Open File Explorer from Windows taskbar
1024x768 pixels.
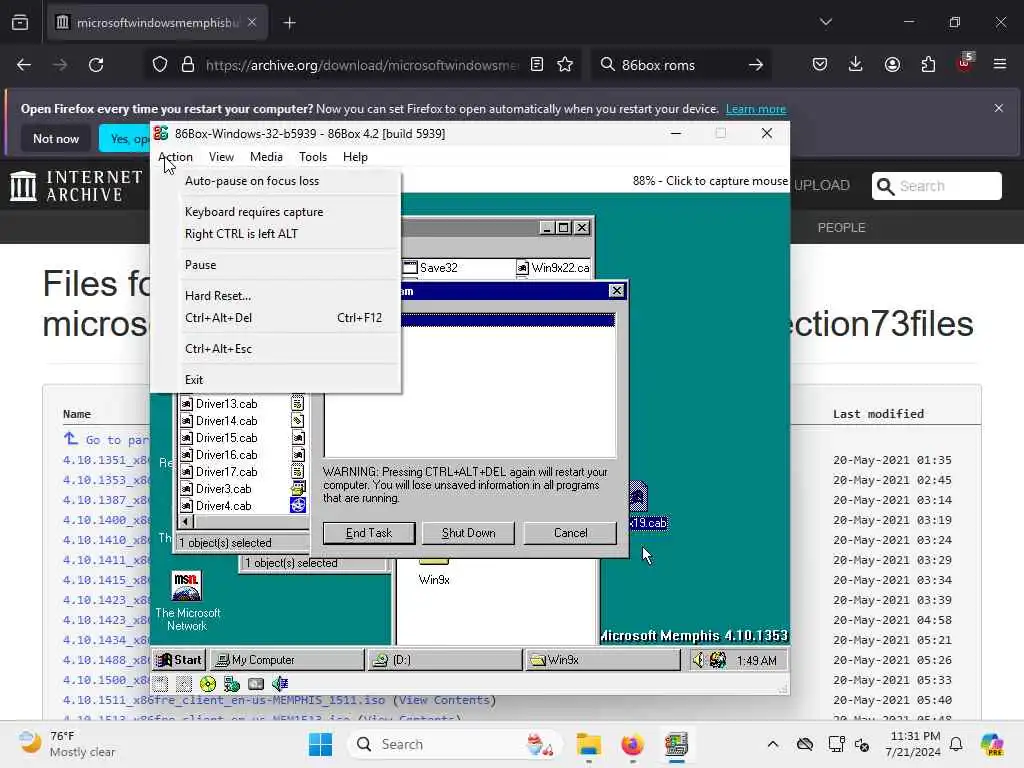(588, 744)
